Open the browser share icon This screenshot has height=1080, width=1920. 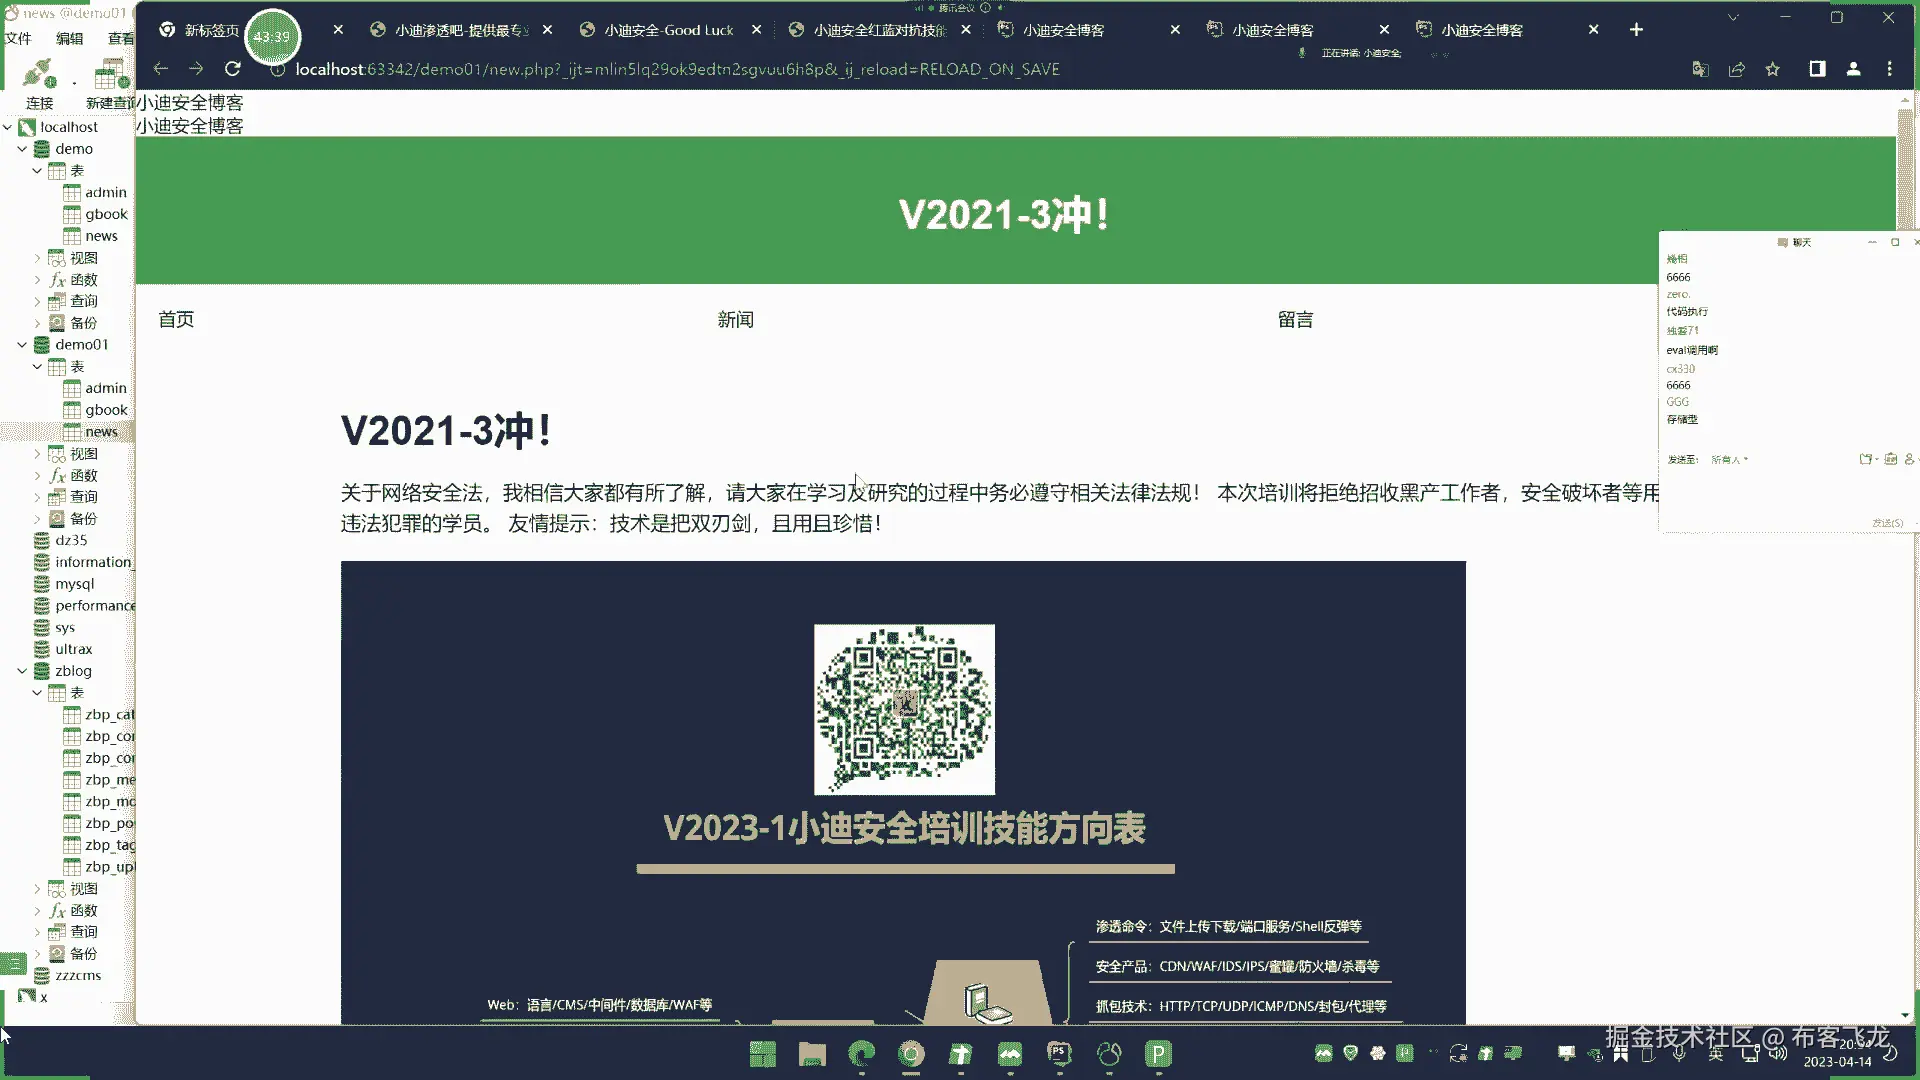click(x=1736, y=69)
